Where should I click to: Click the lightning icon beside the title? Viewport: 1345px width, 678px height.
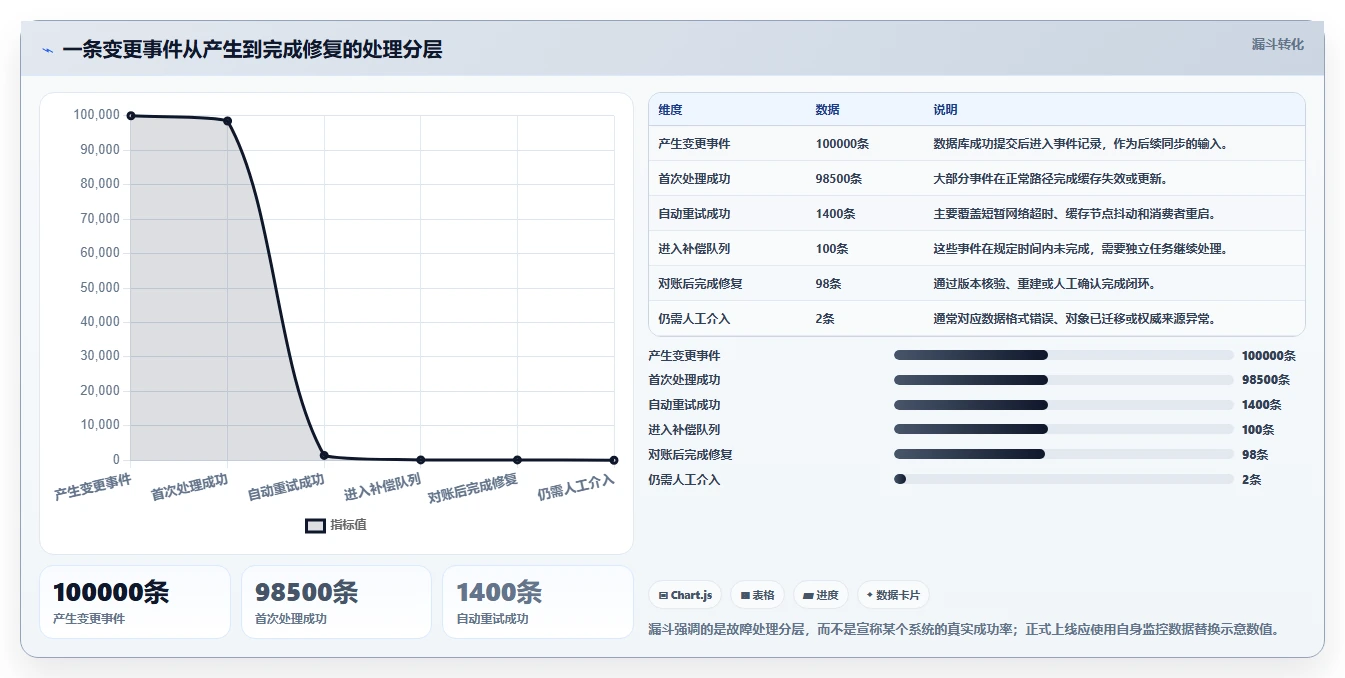point(47,50)
